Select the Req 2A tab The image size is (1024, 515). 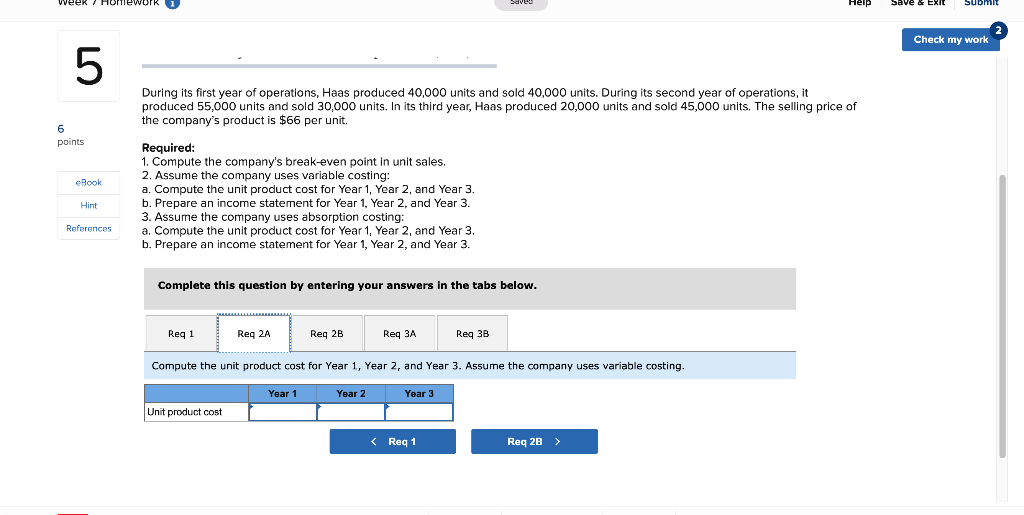pos(254,334)
